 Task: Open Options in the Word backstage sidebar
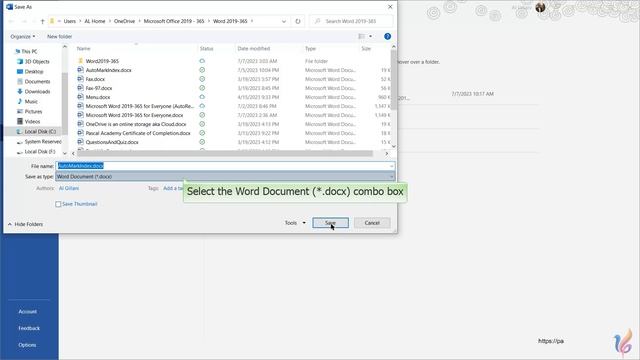(27, 345)
